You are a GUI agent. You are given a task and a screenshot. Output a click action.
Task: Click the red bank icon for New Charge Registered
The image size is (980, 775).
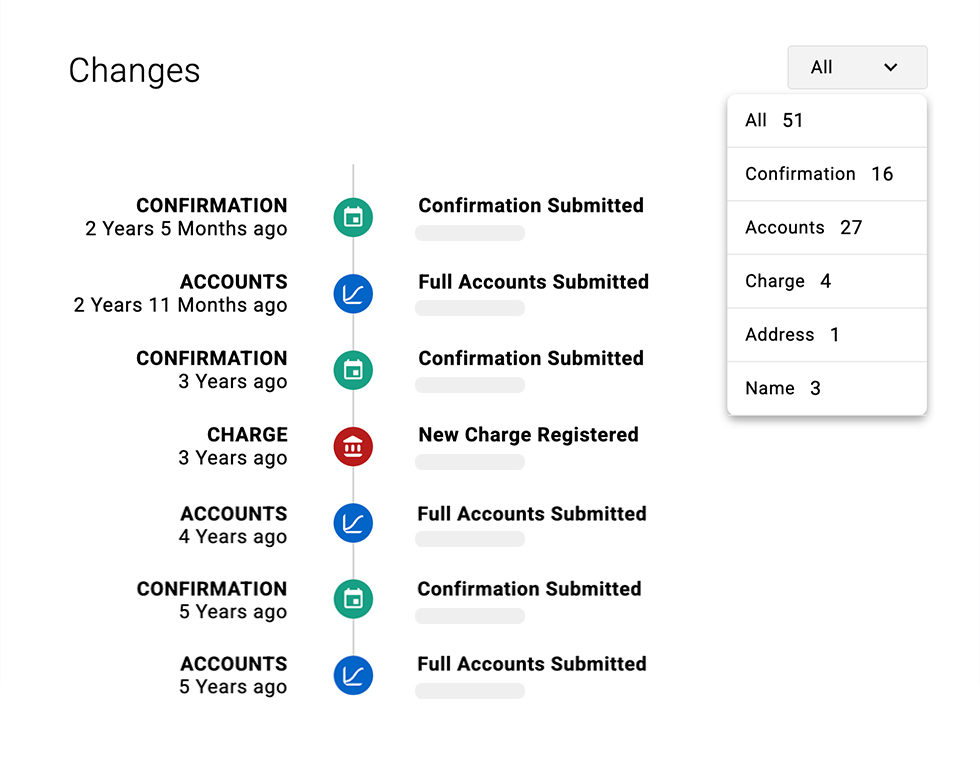(353, 447)
